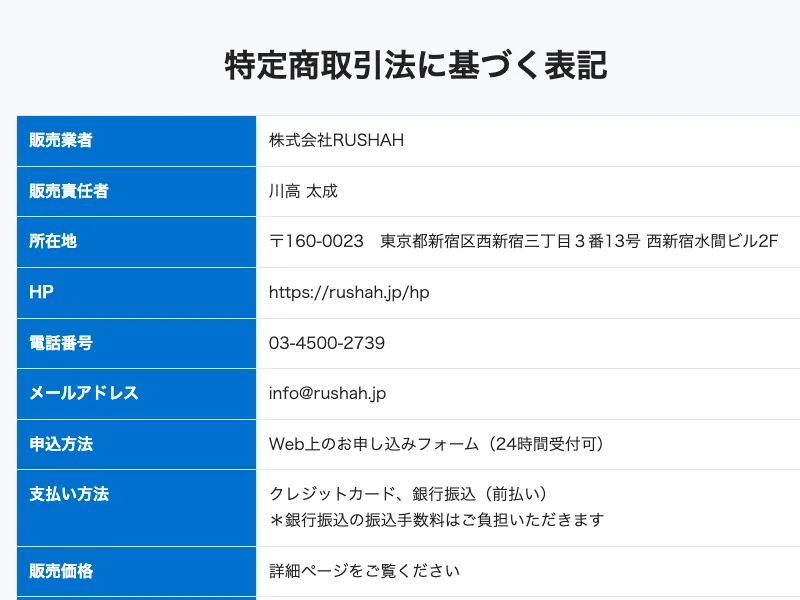Select the 販売責任者 header cell
This screenshot has width=800, height=600.
tap(136, 191)
